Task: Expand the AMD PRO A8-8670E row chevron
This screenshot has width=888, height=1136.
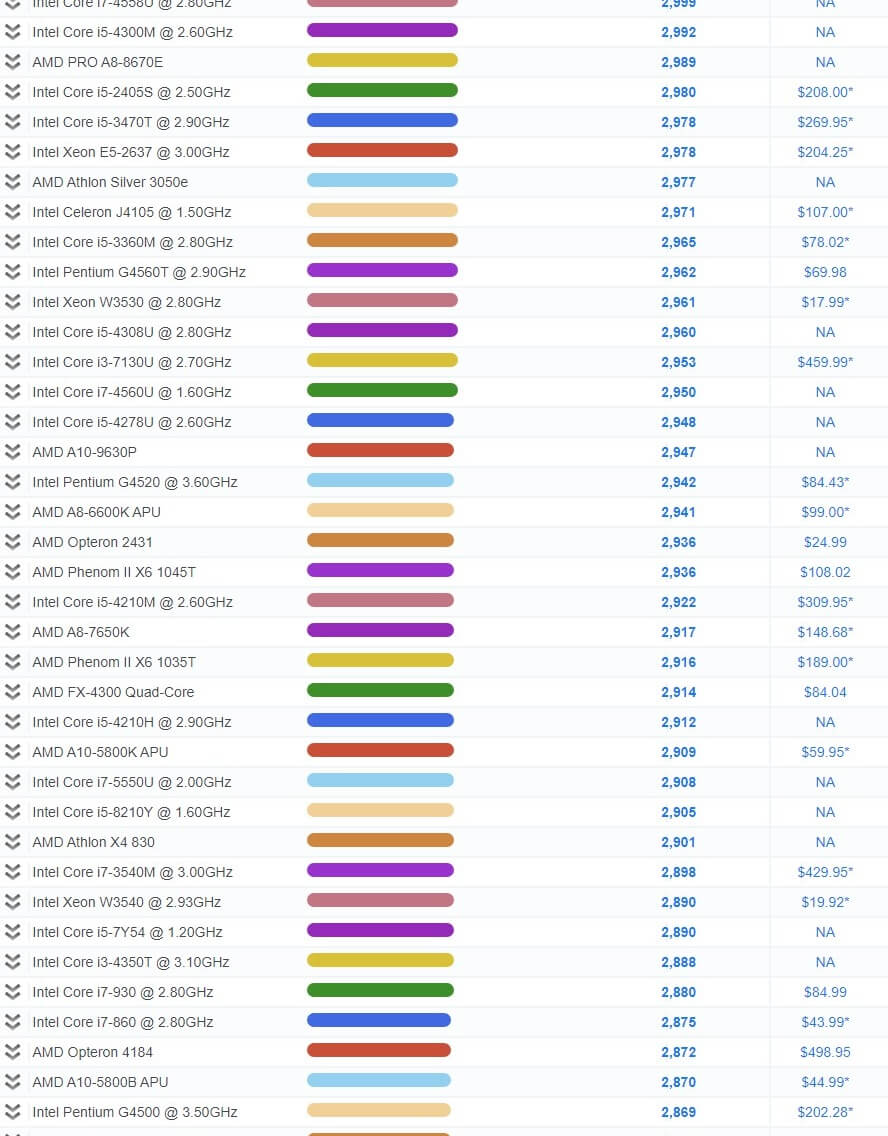Action: (12, 62)
